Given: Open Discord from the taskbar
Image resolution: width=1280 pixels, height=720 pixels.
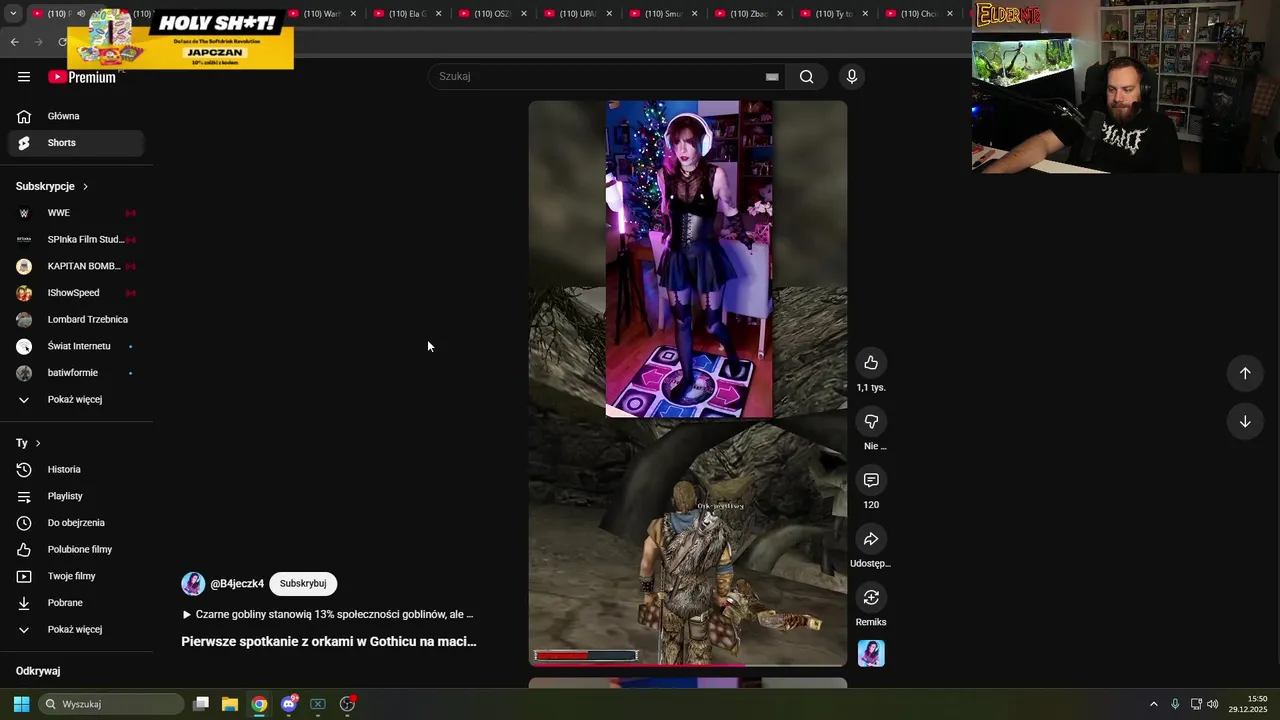Looking at the screenshot, I should point(289,704).
